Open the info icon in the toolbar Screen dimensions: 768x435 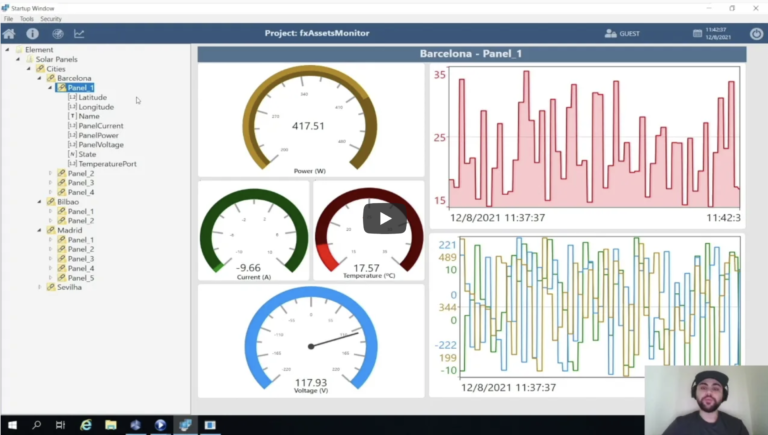(x=32, y=33)
